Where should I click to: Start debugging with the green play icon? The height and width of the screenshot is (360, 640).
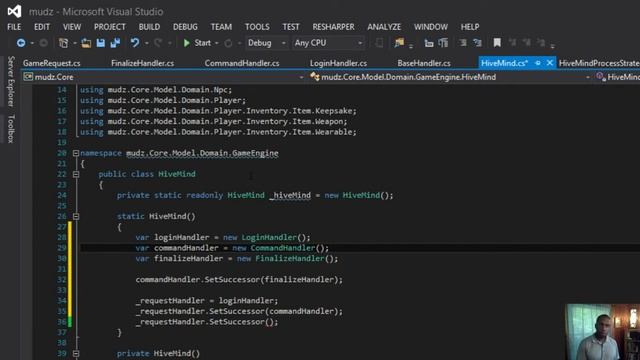pos(187,43)
